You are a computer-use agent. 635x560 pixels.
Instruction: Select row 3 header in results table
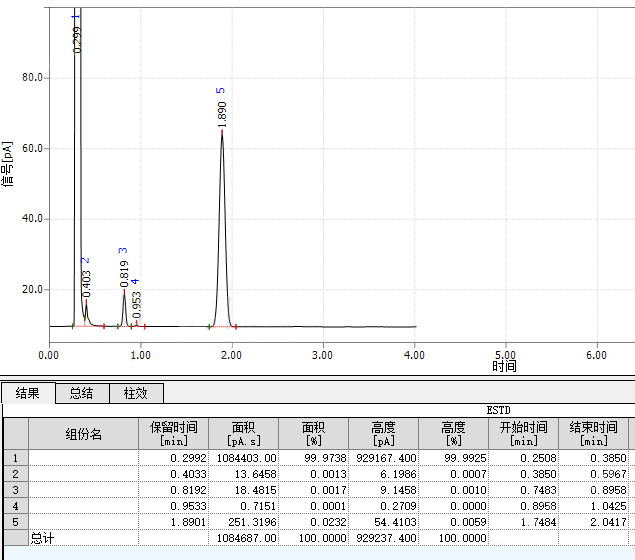(14, 490)
